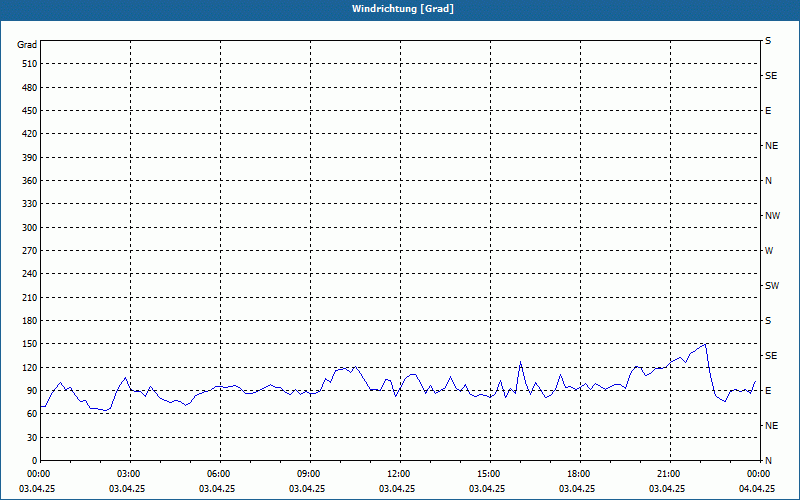The height and width of the screenshot is (500, 800).
Task: Select "N" compass label level with 360
Action: coord(769,181)
